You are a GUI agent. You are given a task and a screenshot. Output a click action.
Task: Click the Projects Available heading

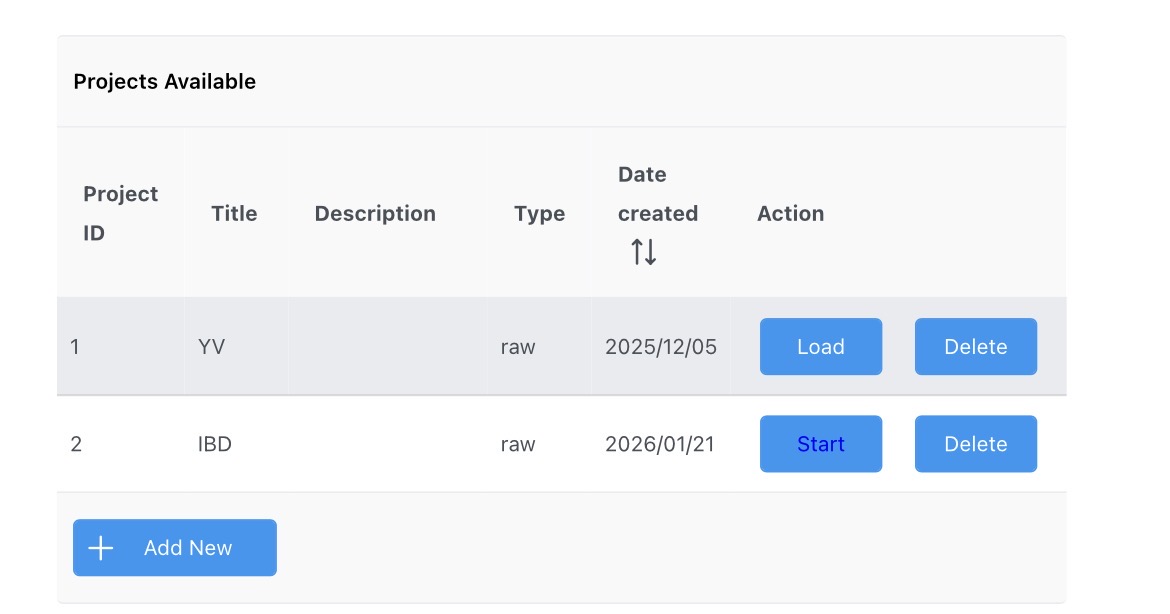click(165, 82)
